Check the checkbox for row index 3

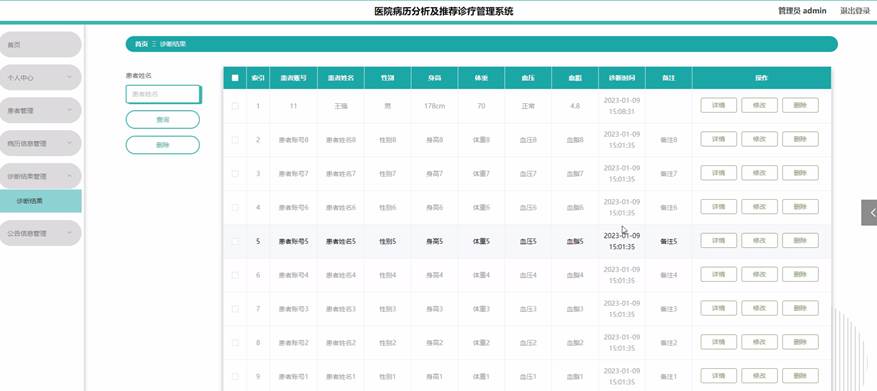click(235, 173)
